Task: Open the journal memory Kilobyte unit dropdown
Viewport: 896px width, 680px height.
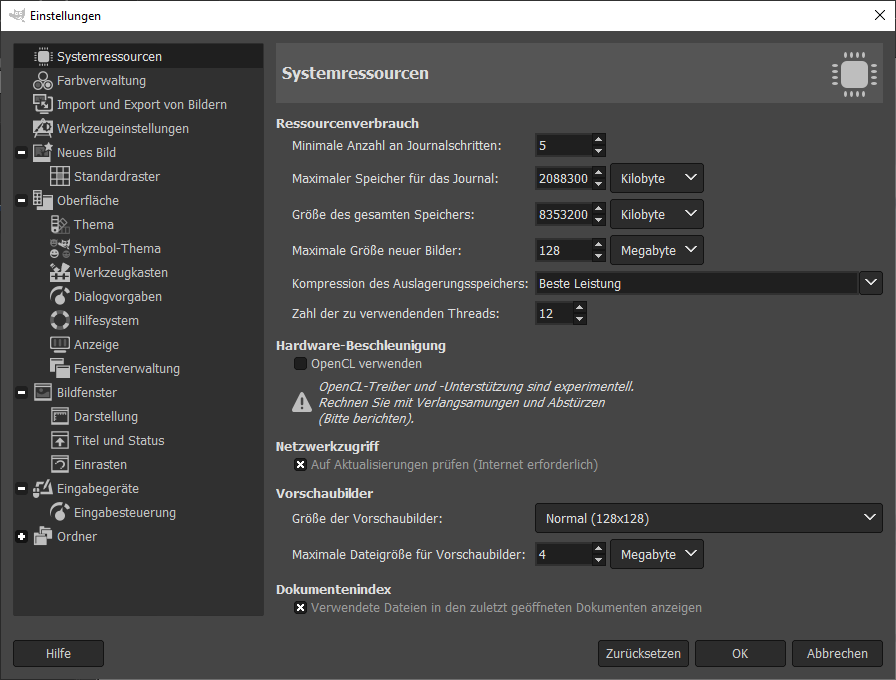Action: click(657, 178)
